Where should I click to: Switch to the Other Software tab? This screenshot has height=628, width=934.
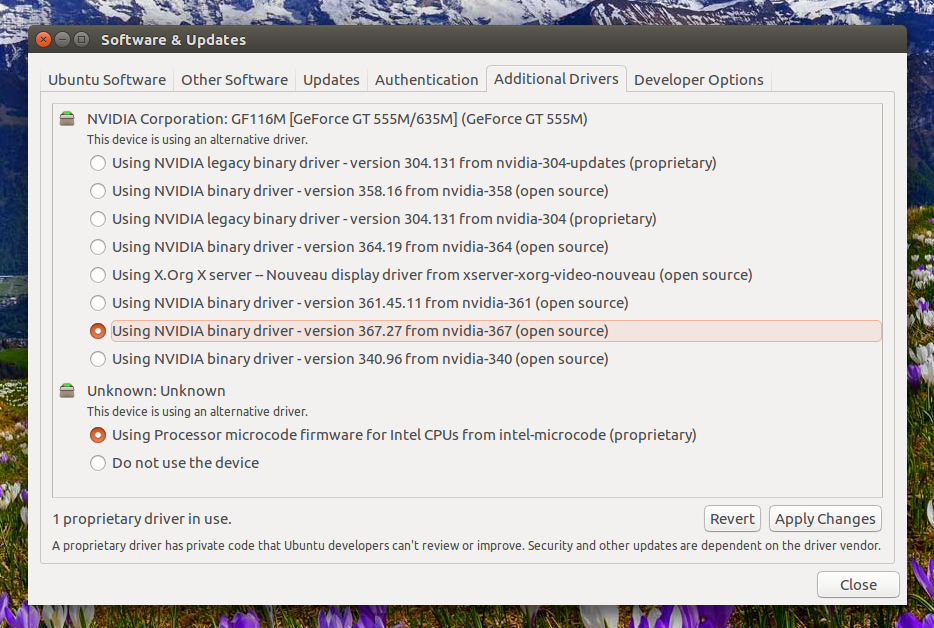(x=234, y=80)
